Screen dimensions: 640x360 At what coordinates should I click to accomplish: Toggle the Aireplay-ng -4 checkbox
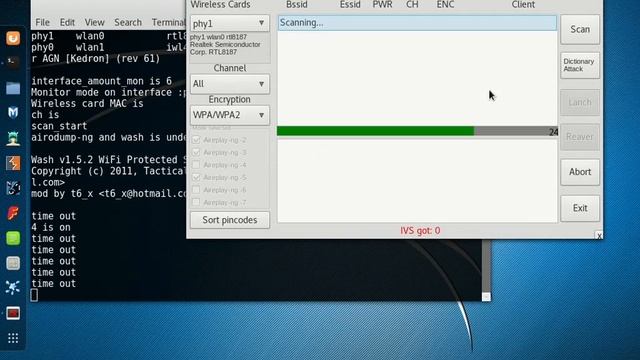pos(196,165)
